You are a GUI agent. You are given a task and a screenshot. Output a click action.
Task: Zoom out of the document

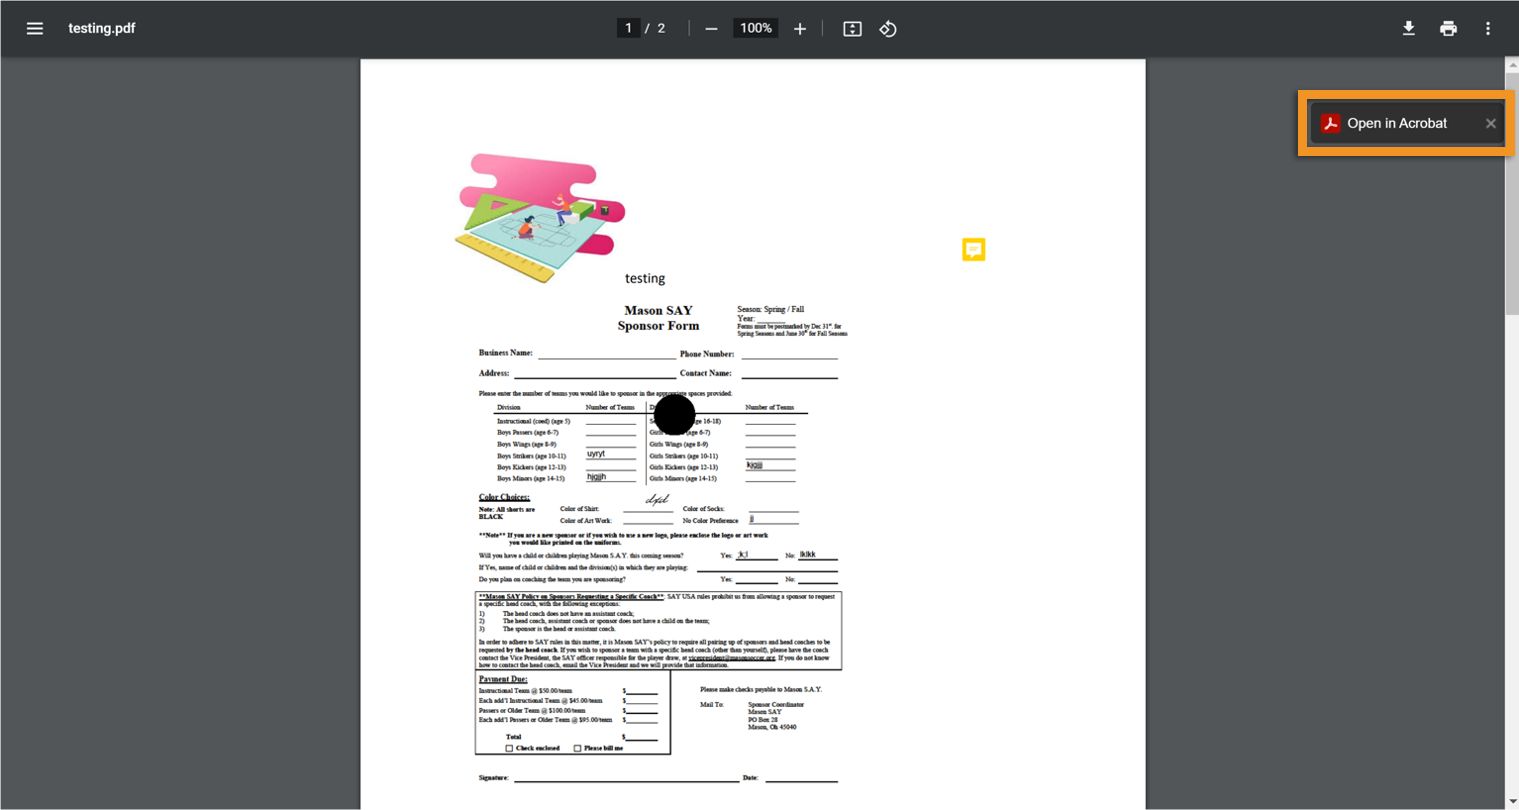711,28
